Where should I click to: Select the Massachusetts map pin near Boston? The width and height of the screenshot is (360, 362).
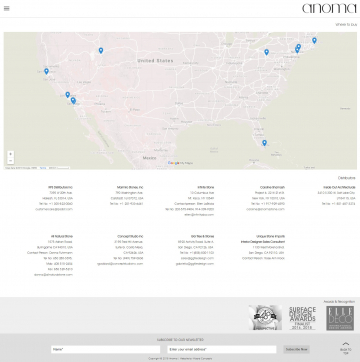314,40
